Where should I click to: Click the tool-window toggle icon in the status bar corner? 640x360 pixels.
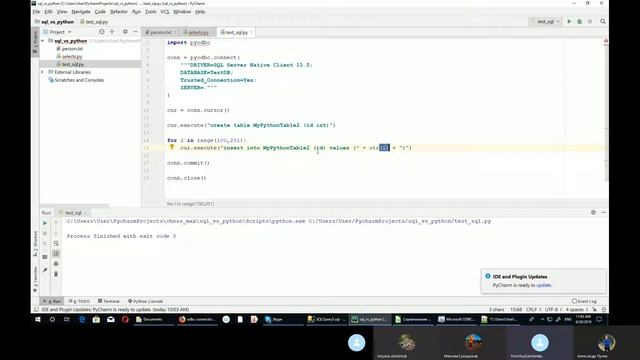tap(36, 310)
